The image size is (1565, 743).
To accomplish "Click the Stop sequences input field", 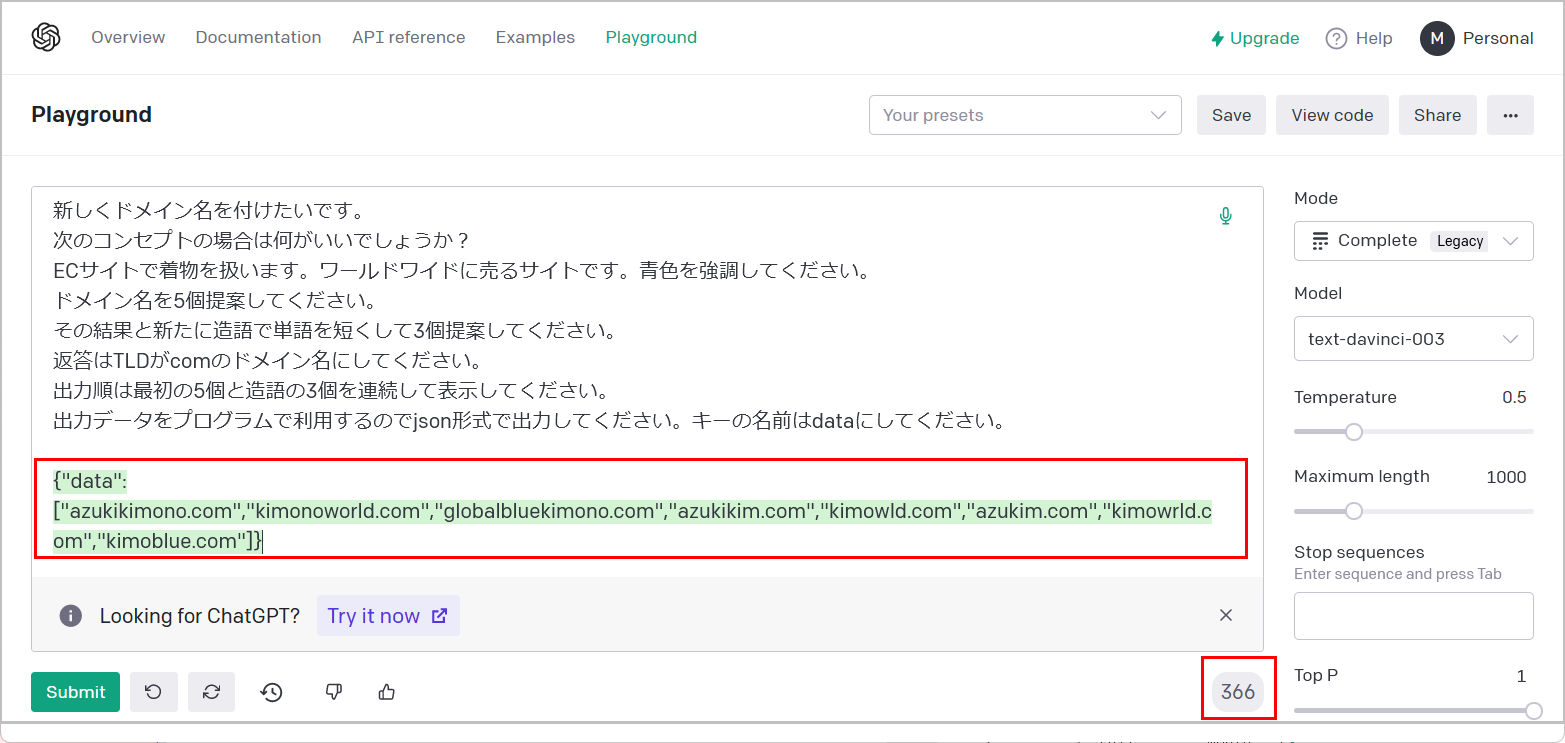I will pyautogui.click(x=1413, y=616).
